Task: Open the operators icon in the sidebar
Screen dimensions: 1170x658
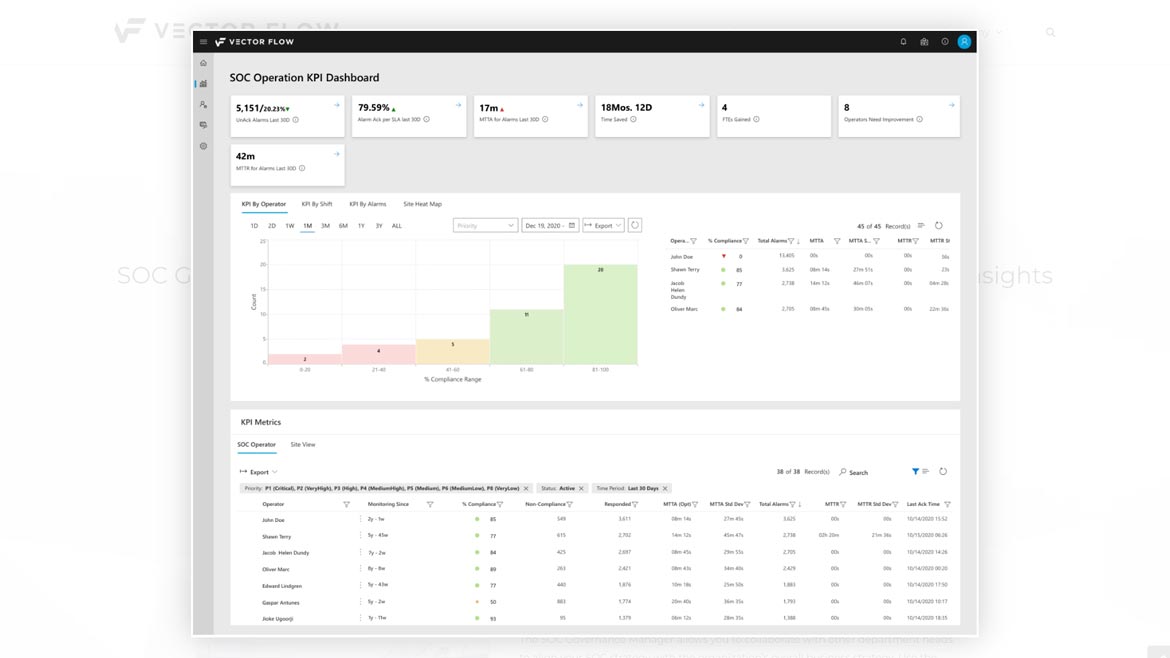Action: [x=203, y=104]
